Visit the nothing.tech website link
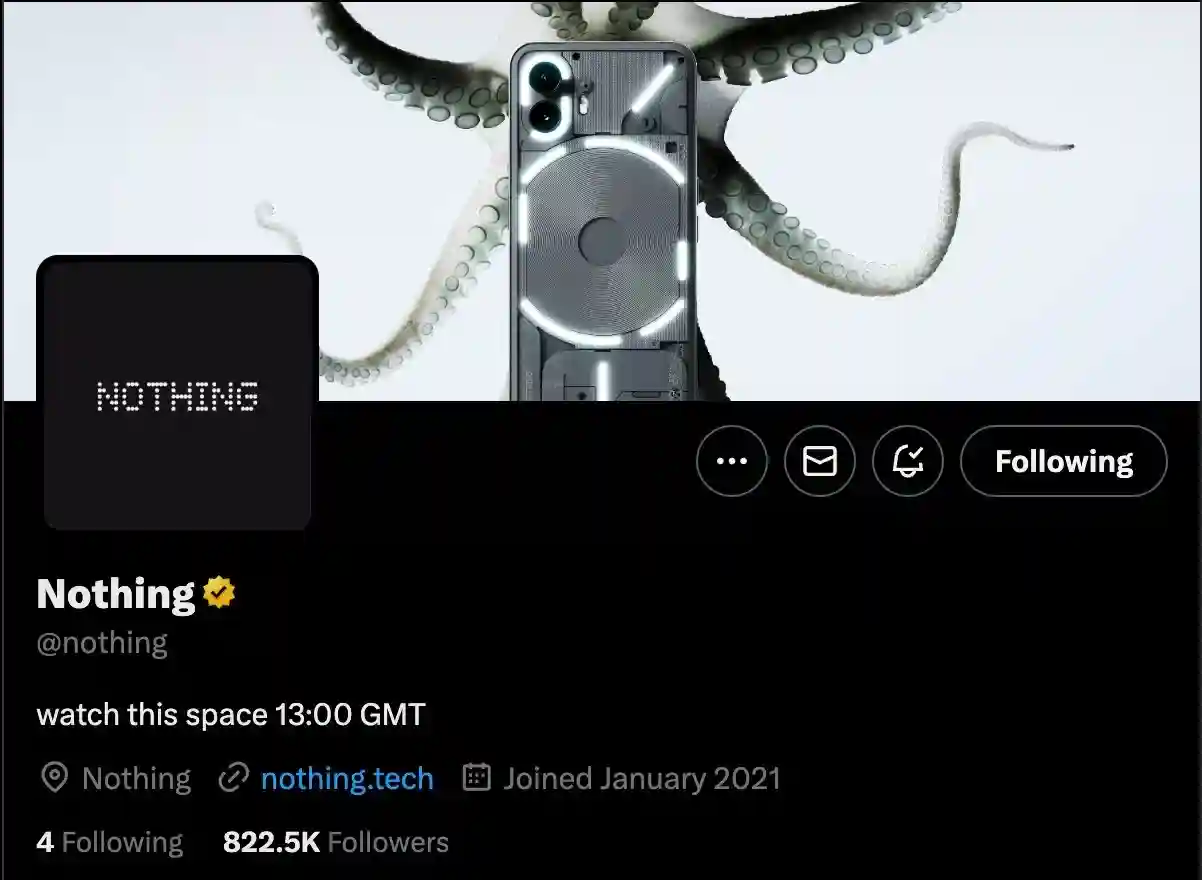Viewport: 1202px width, 880px height. point(347,778)
